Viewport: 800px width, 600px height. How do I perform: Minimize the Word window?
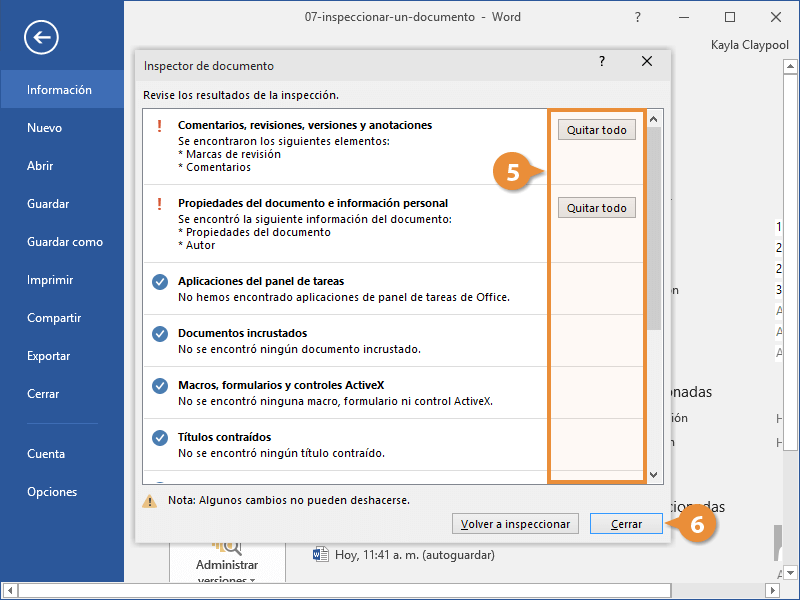[x=684, y=17]
